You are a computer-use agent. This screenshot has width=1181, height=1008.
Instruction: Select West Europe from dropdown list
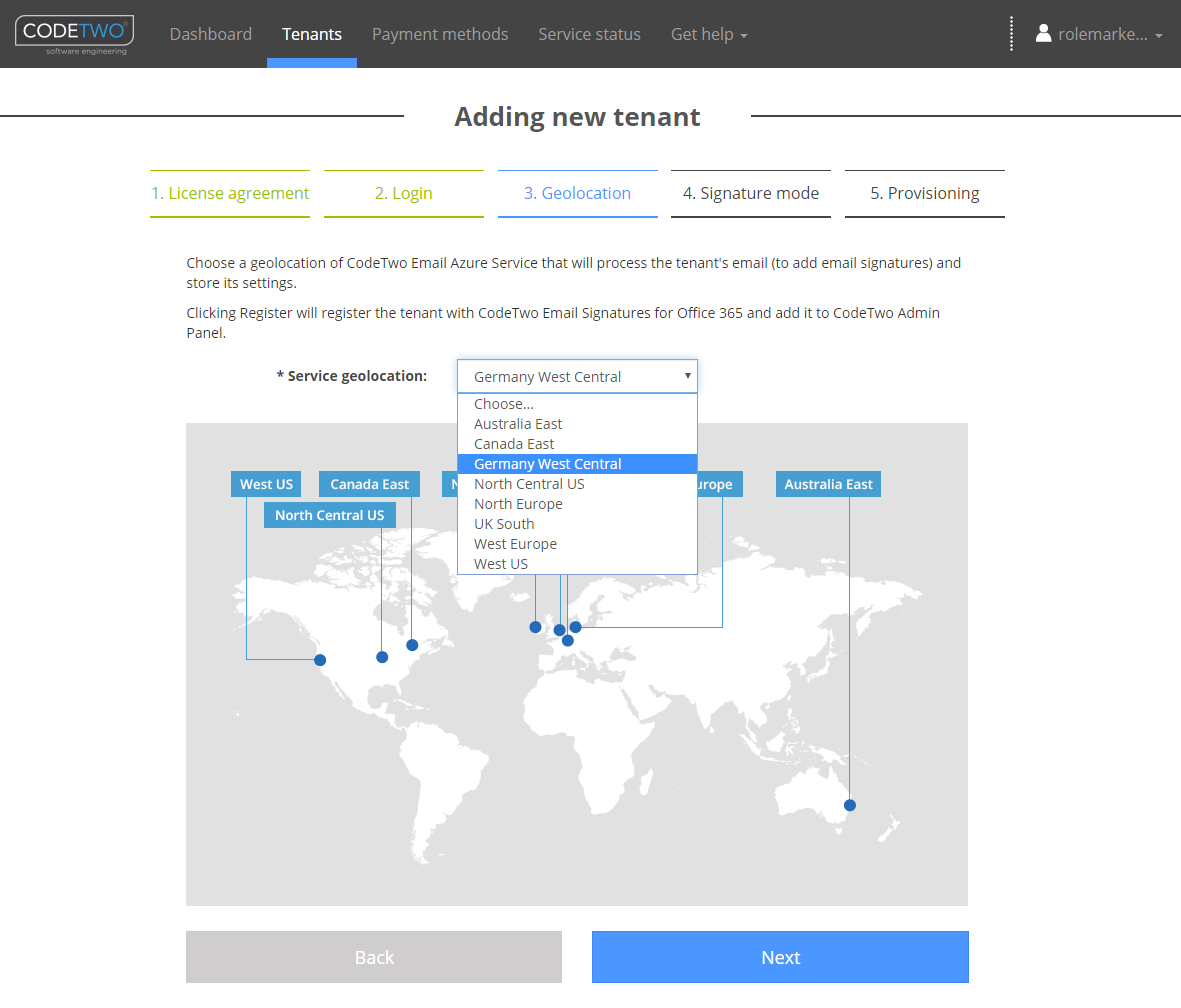tap(577, 544)
